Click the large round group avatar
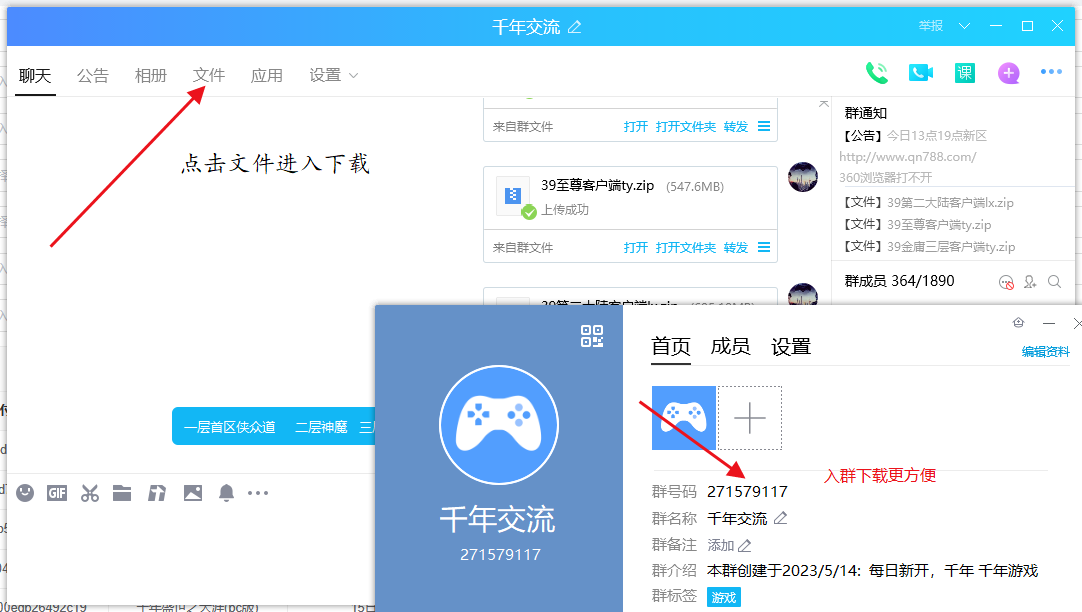The height and width of the screenshot is (612, 1082). (499, 425)
